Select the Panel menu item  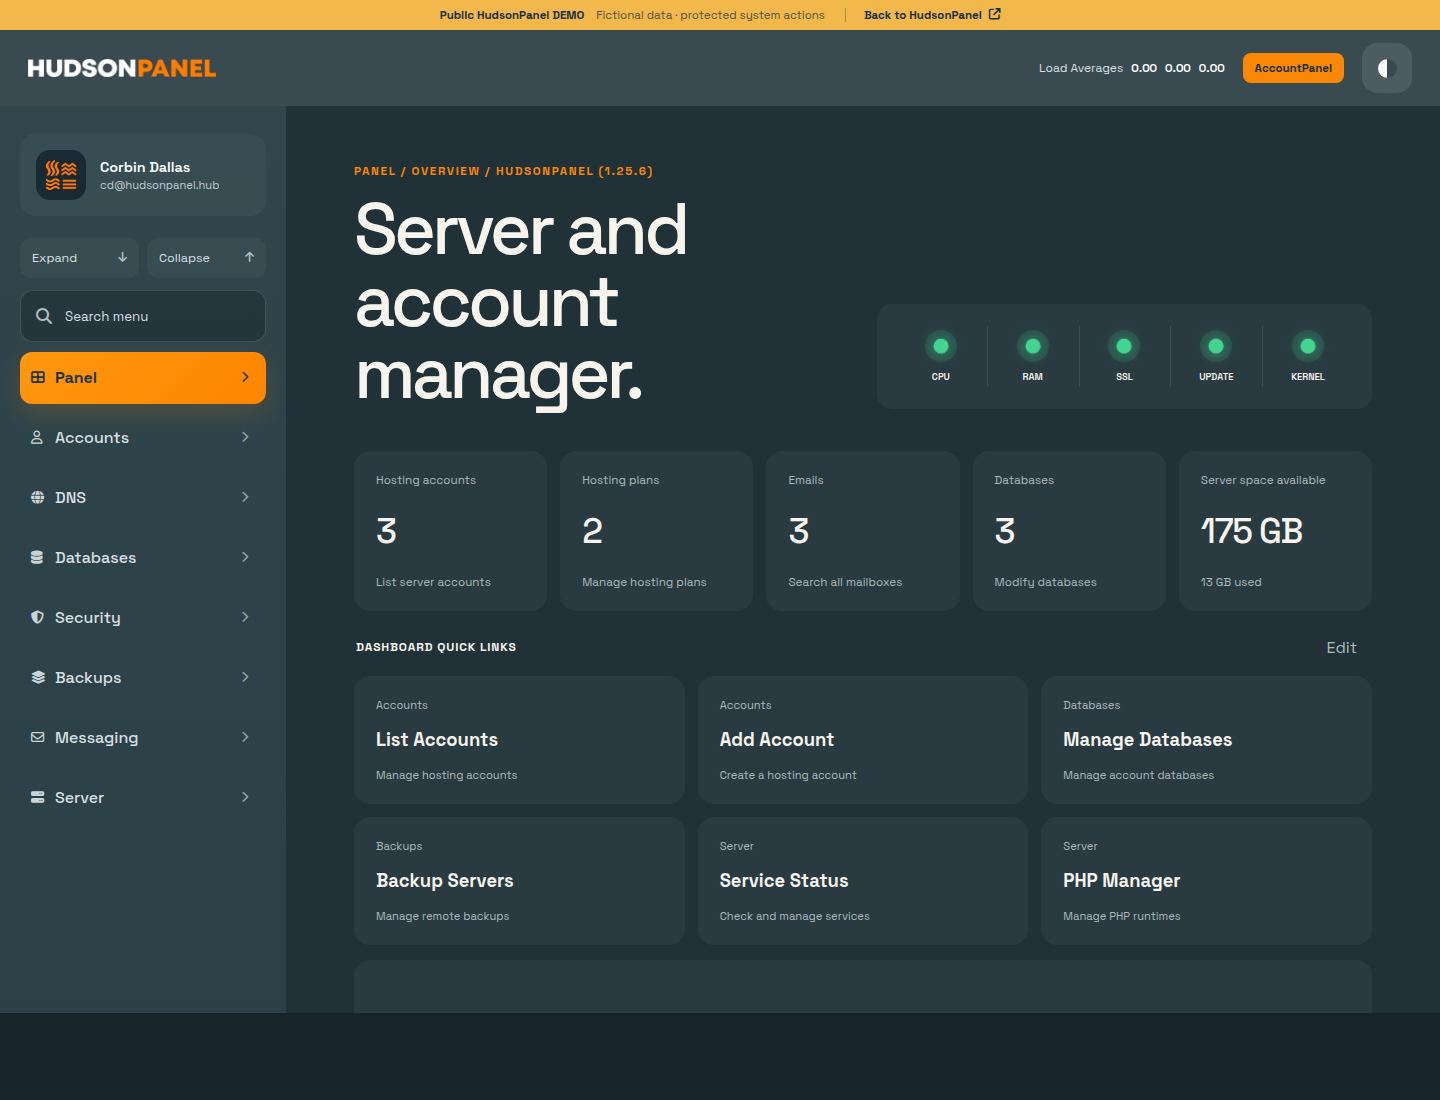143,378
